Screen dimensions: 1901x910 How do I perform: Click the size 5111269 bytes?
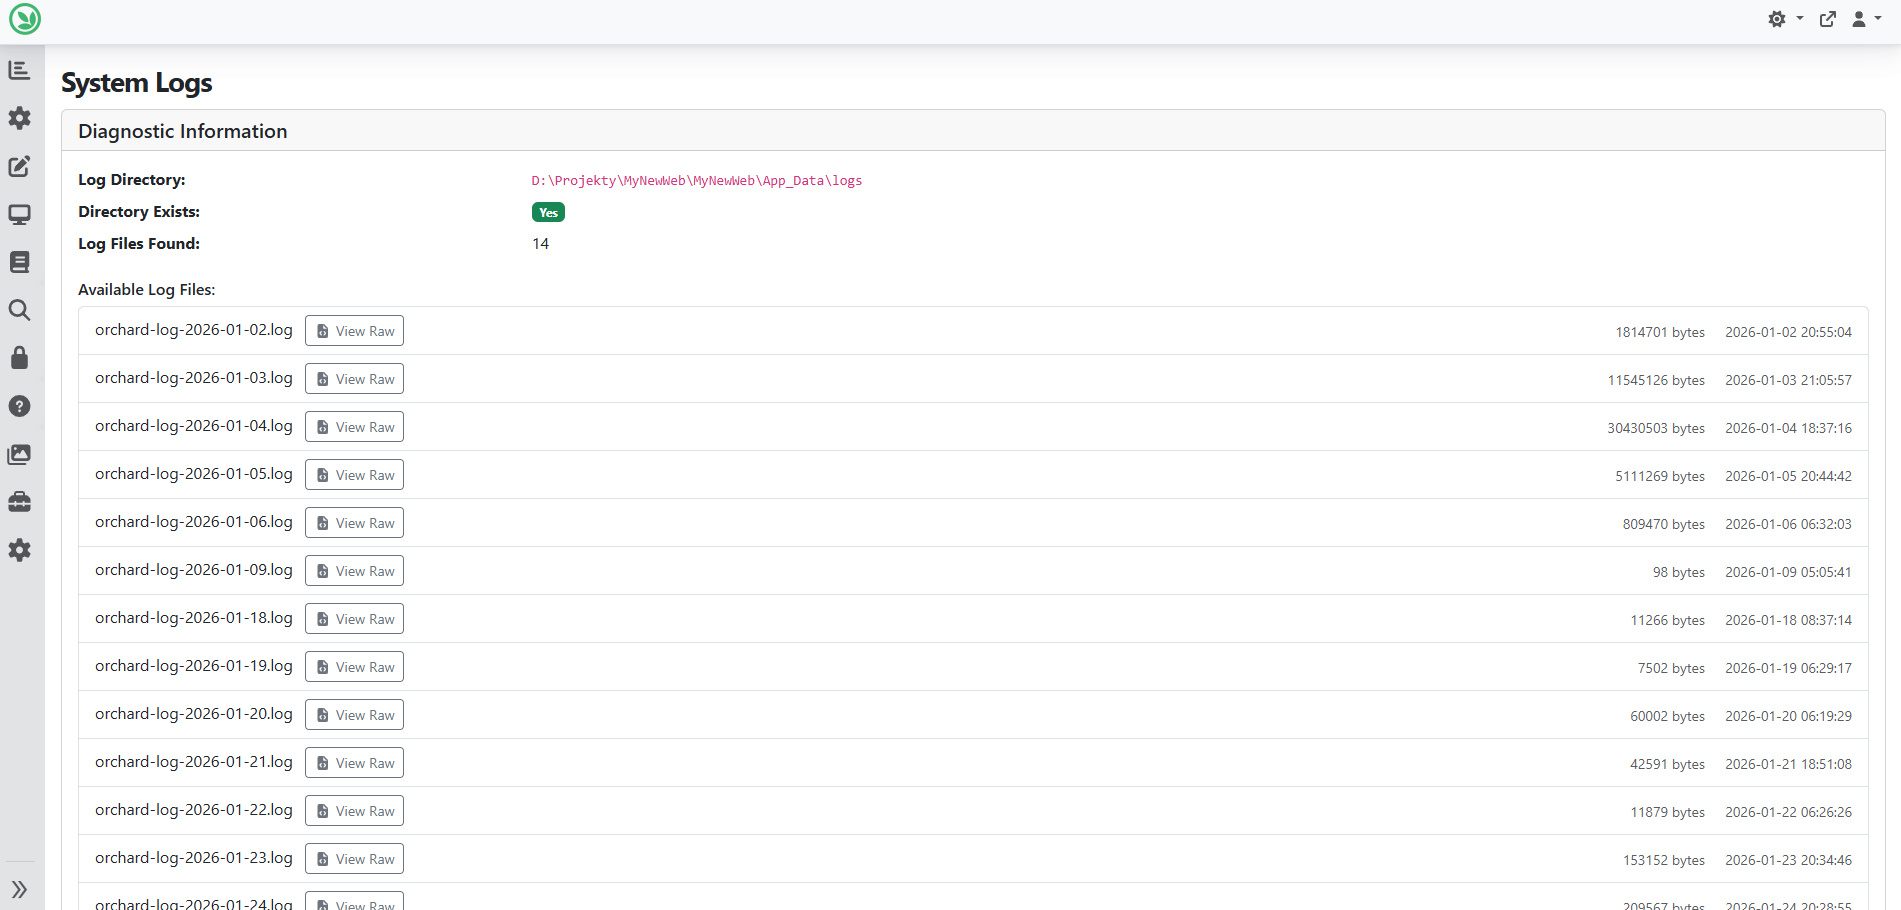(1660, 476)
